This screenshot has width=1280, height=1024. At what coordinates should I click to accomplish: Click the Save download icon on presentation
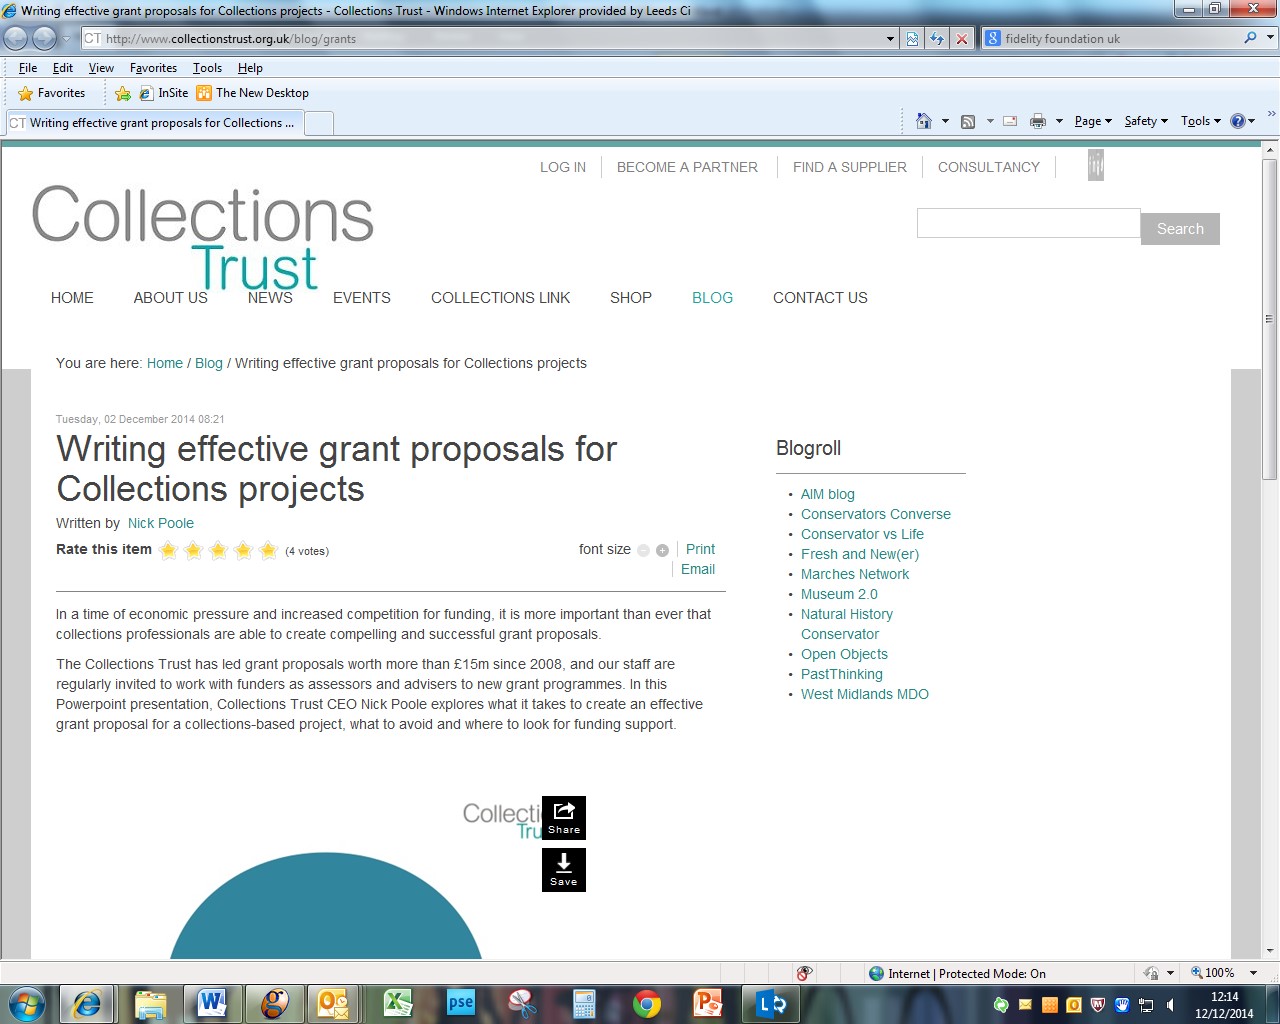point(564,869)
